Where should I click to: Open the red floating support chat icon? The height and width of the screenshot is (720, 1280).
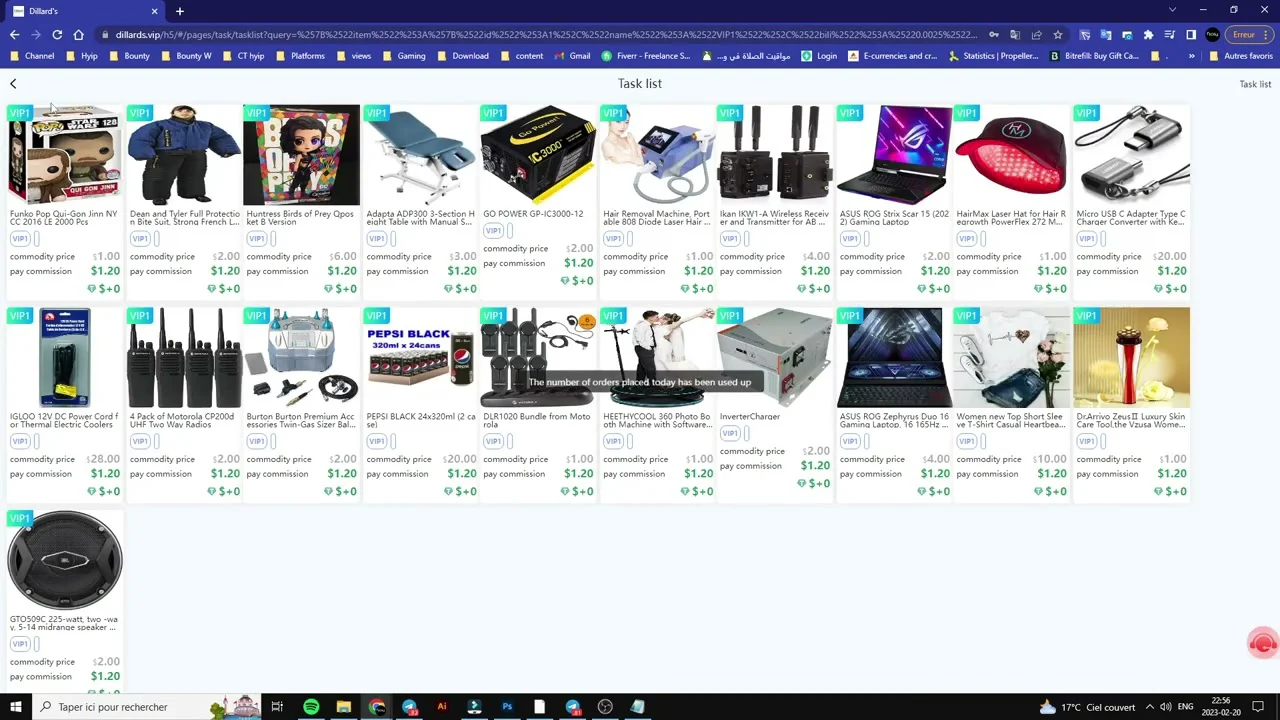[x=1263, y=643]
